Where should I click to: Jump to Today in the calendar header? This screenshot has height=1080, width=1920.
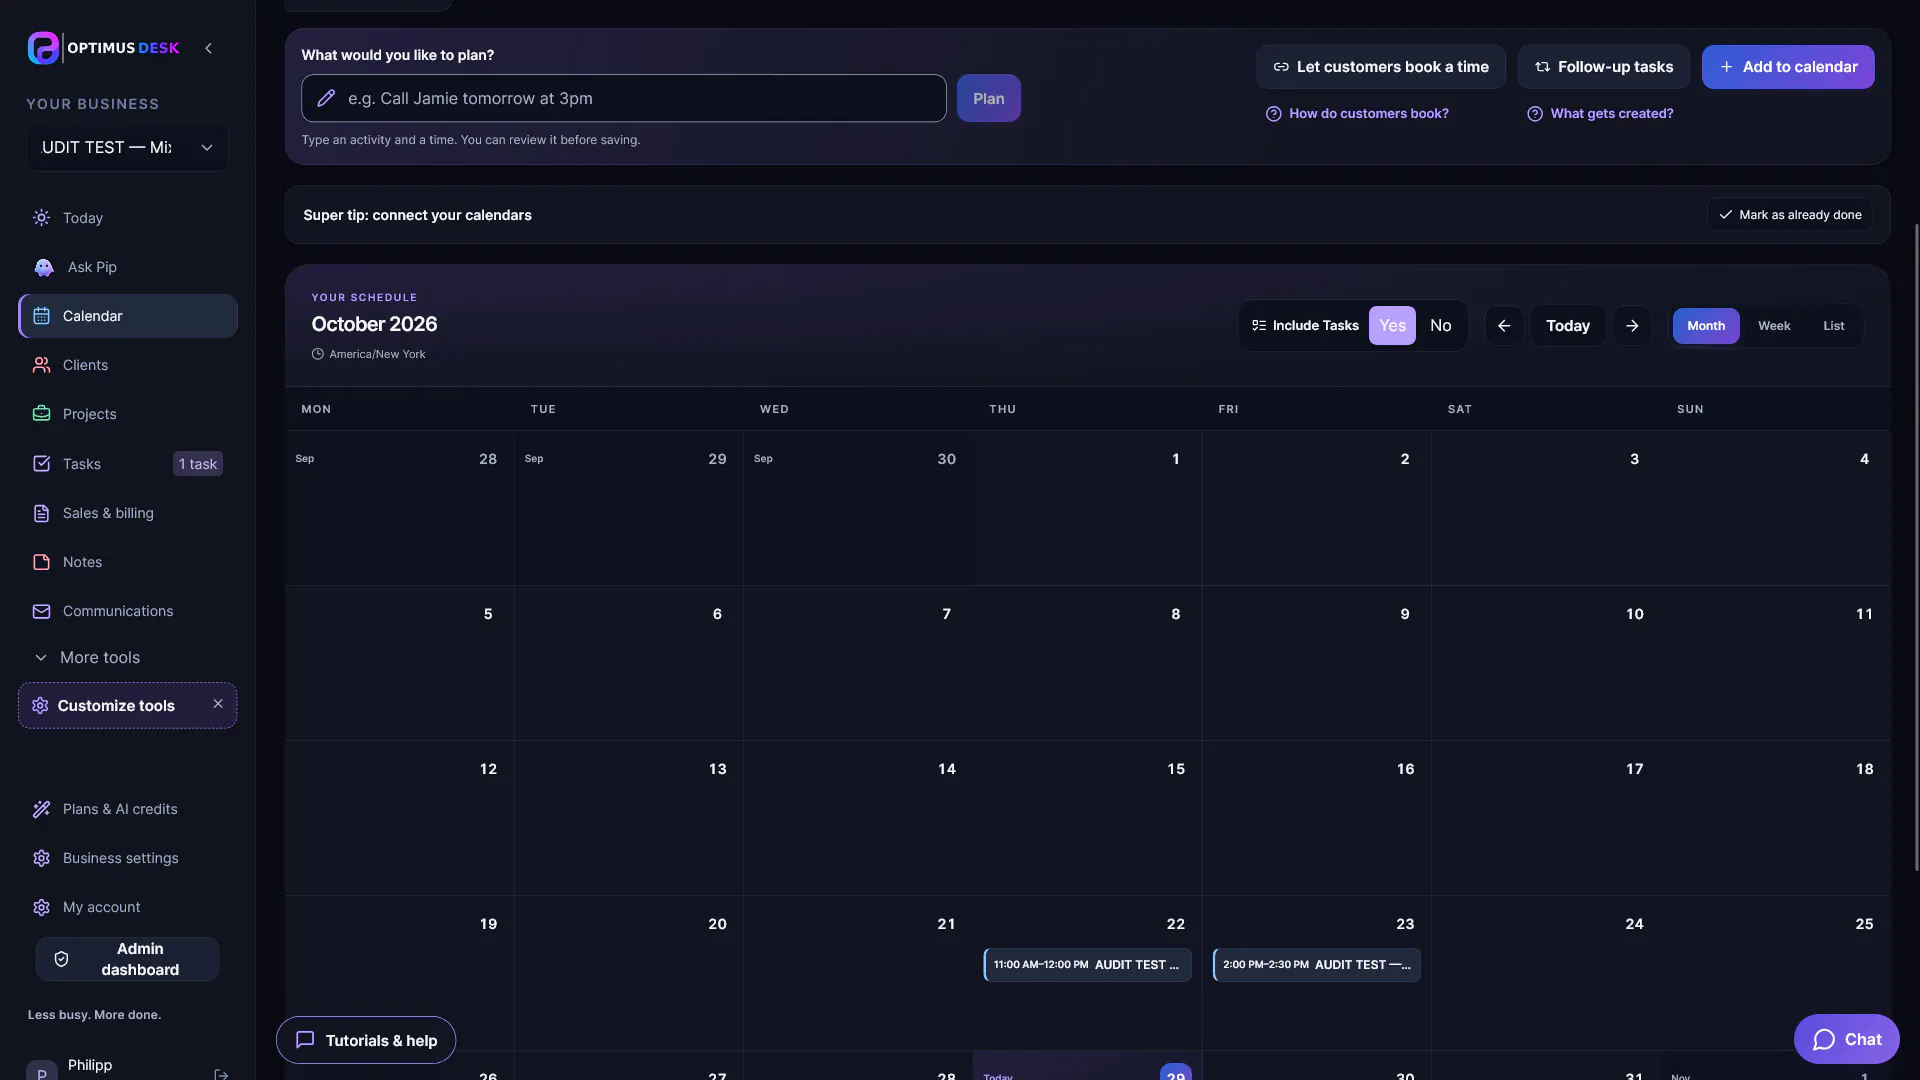pyautogui.click(x=1567, y=326)
